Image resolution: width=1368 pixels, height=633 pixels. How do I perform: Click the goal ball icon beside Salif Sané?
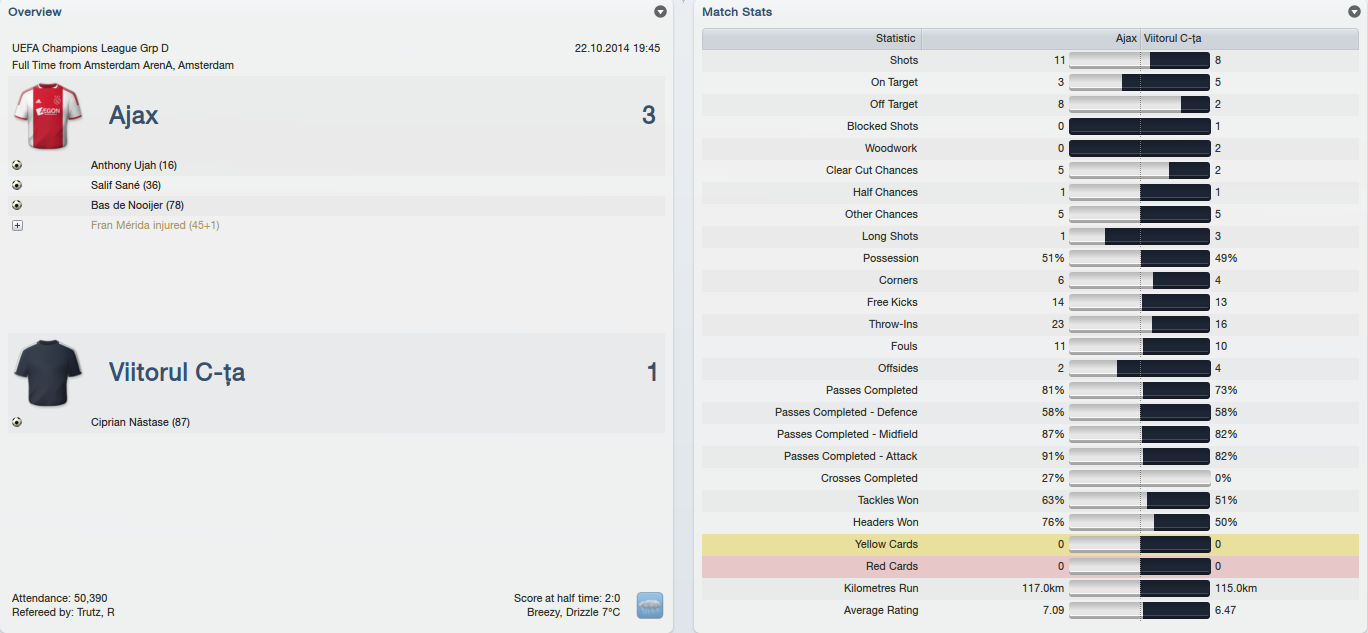pyautogui.click(x=17, y=185)
